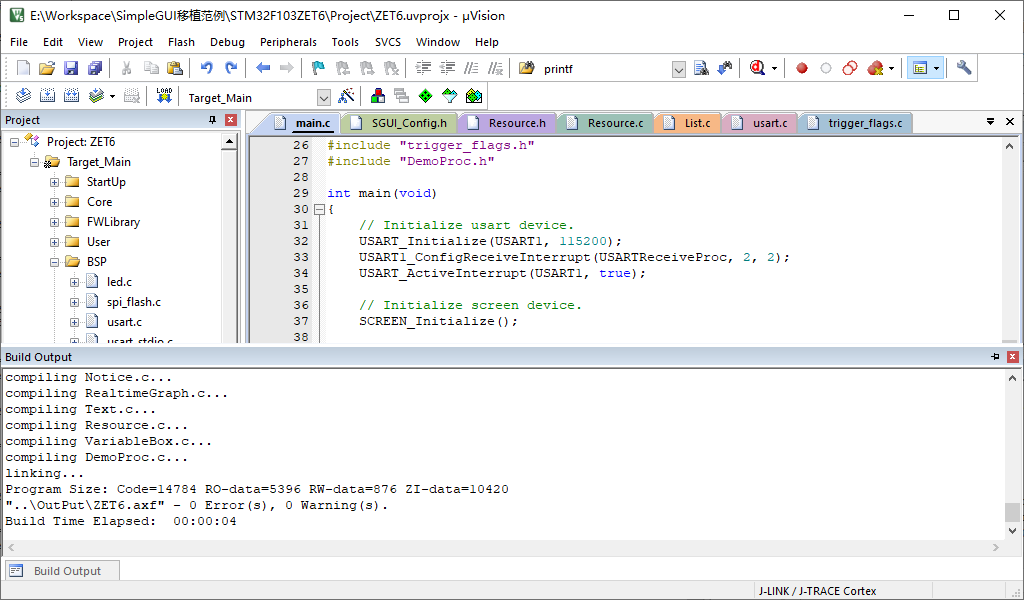Close the Build Output panel

[1012, 357]
